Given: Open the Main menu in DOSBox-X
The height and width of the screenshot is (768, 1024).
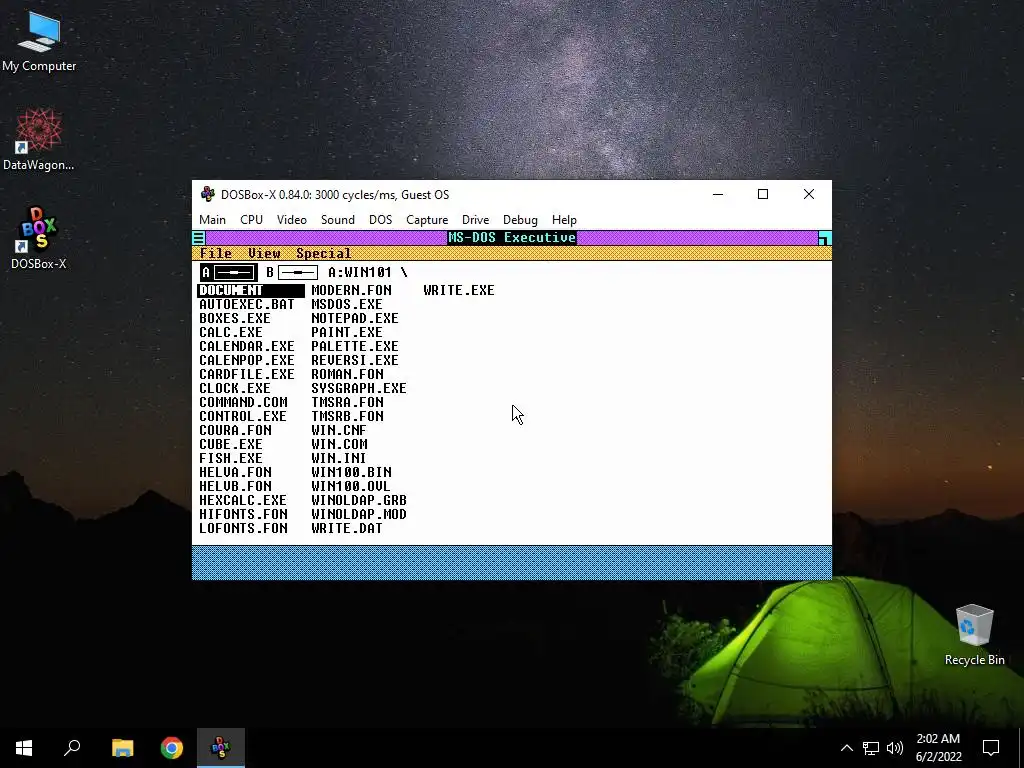Looking at the screenshot, I should coord(212,220).
